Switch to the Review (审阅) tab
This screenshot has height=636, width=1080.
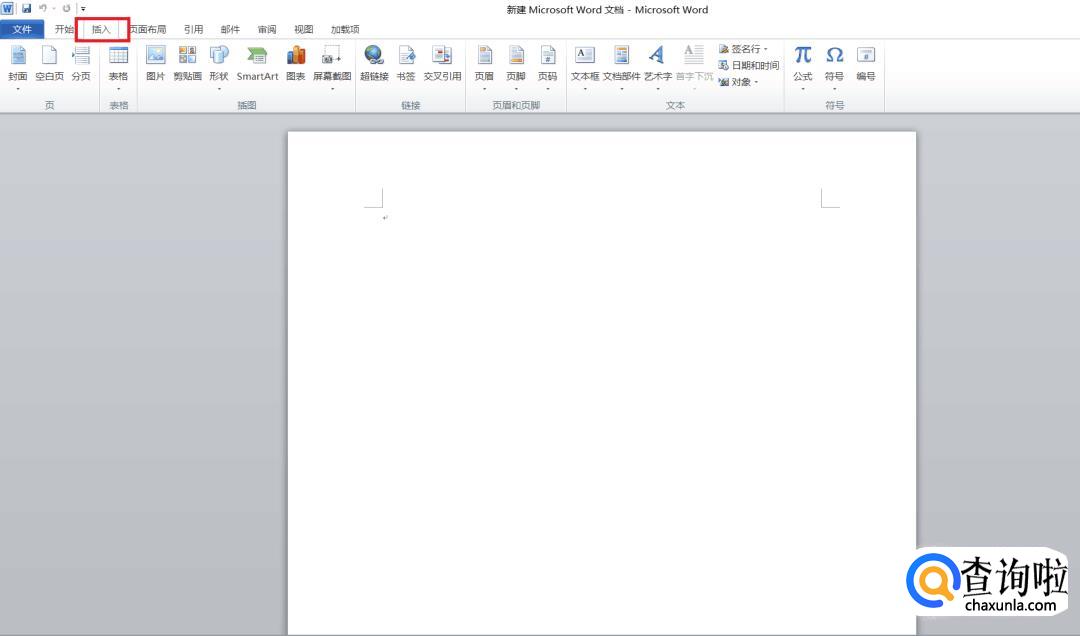pos(267,29)
